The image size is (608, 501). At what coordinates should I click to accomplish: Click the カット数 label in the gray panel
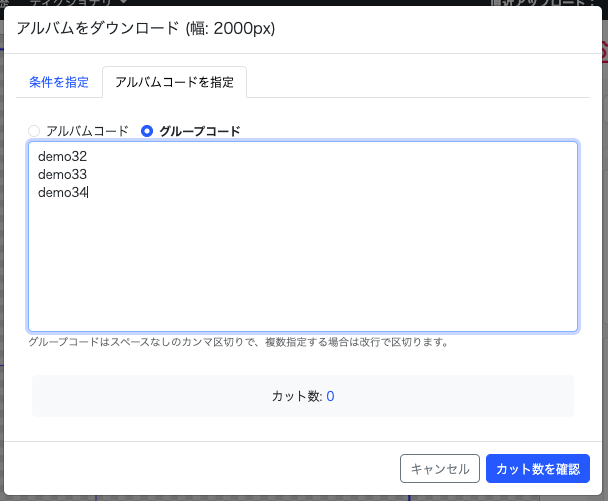296,396
